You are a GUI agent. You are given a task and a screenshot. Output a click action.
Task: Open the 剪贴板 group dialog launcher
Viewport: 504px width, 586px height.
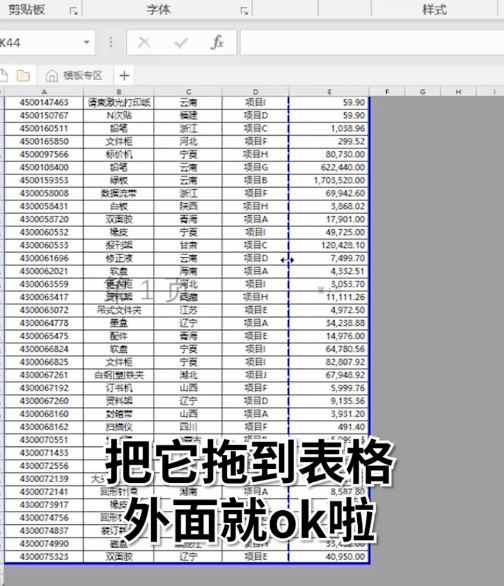(x=74, y=12)
